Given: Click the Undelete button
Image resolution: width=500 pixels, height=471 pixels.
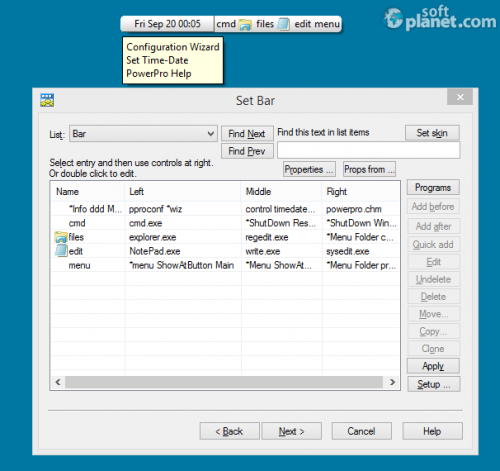Looking at the screenshot, I should point(433,279).
